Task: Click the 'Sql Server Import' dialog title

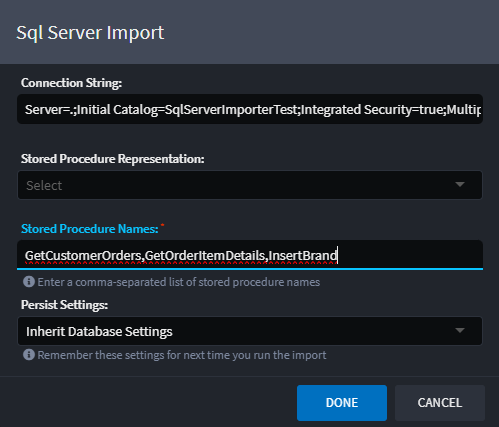Action: pyautogui.click(x=90, y=33)
